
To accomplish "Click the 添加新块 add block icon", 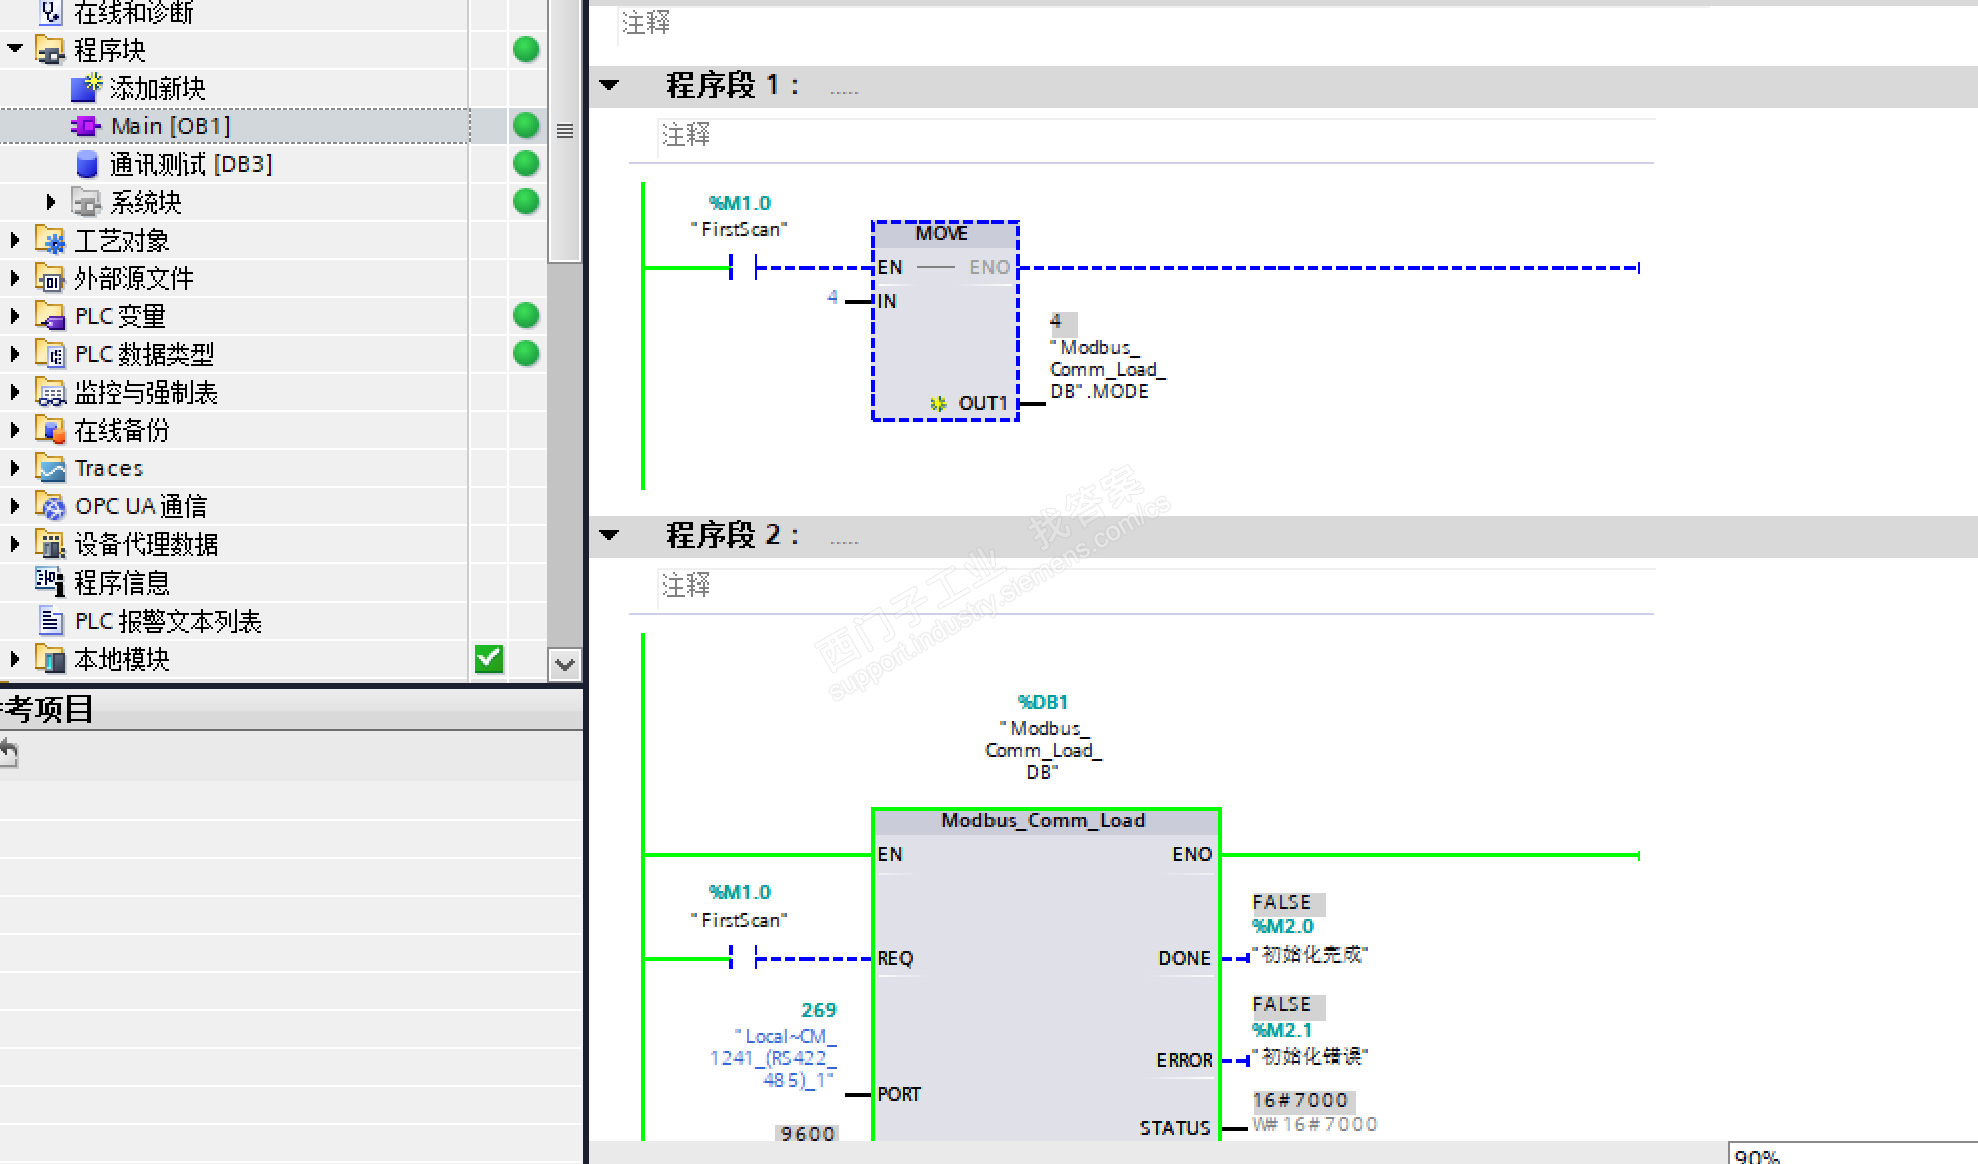I will (86, 88).
